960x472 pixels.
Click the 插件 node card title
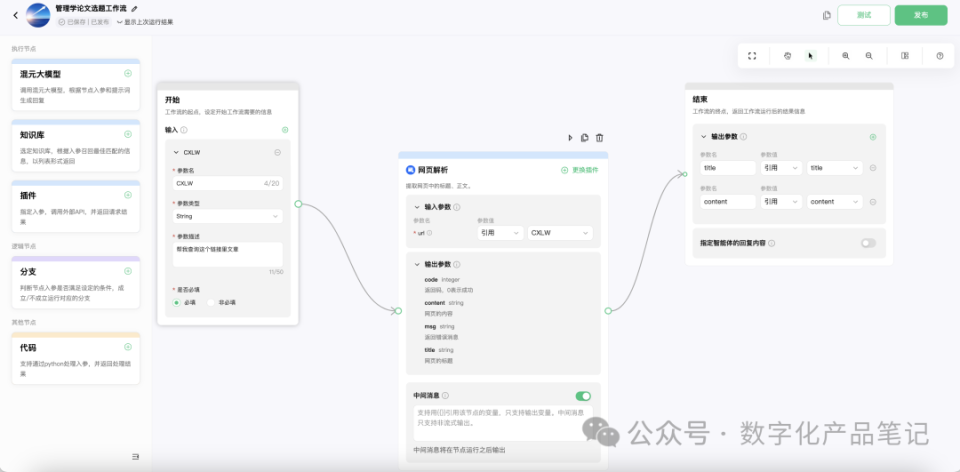click(28, 195)
